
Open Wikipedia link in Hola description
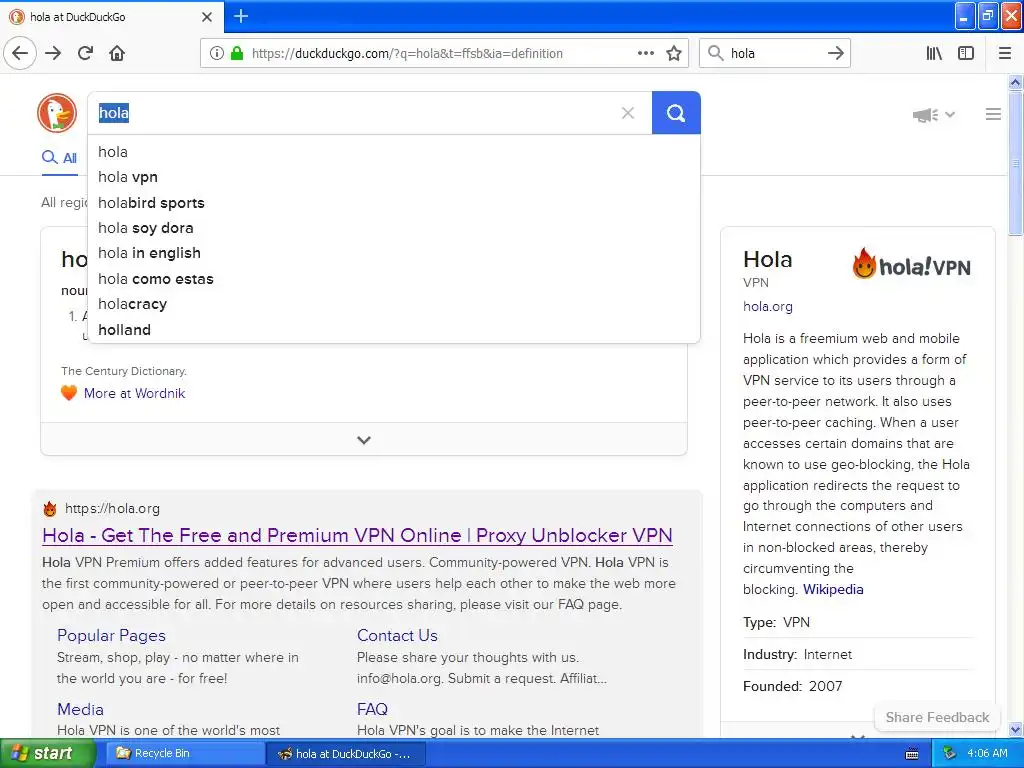[833, 590]
